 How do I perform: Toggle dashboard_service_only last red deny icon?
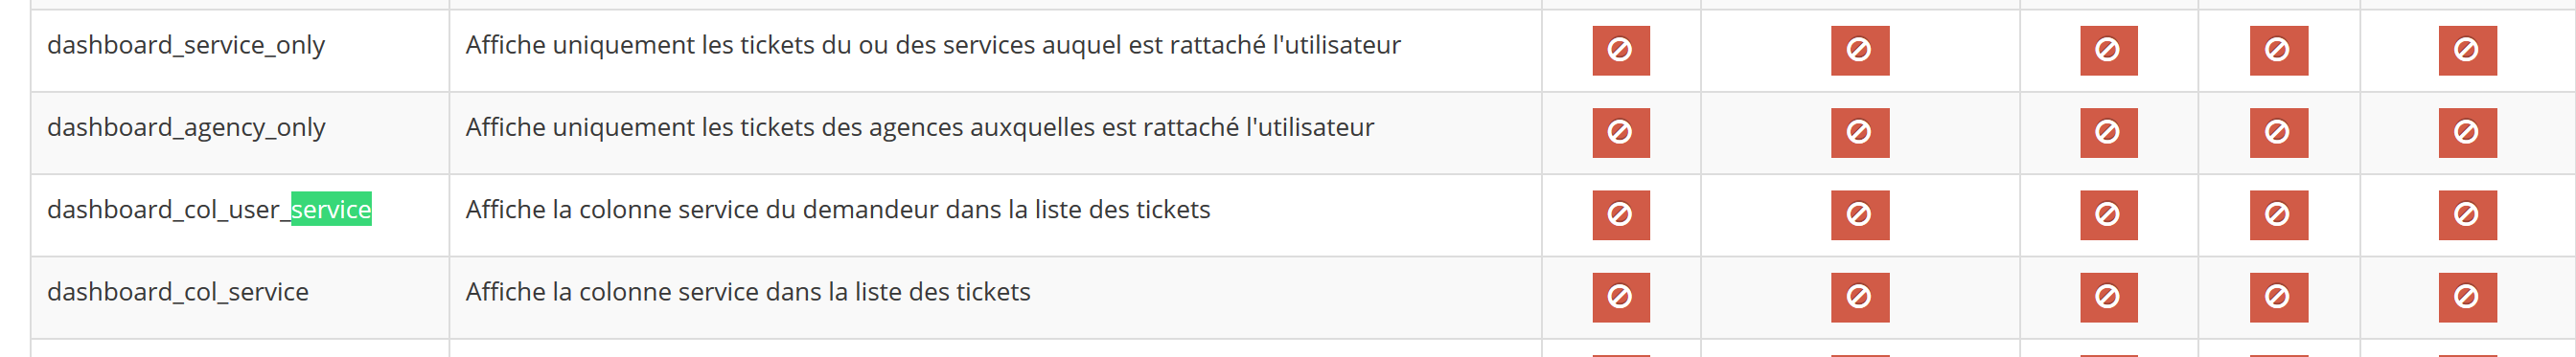[2467, 50]
